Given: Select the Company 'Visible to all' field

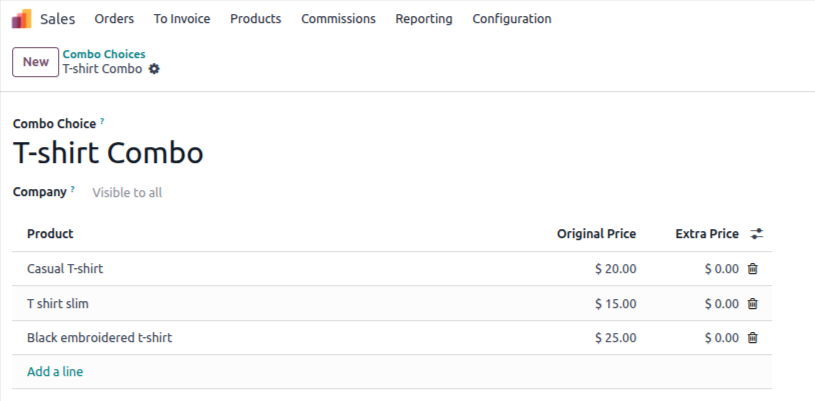Looking at the screenshot, I should (x=127, y=192).
